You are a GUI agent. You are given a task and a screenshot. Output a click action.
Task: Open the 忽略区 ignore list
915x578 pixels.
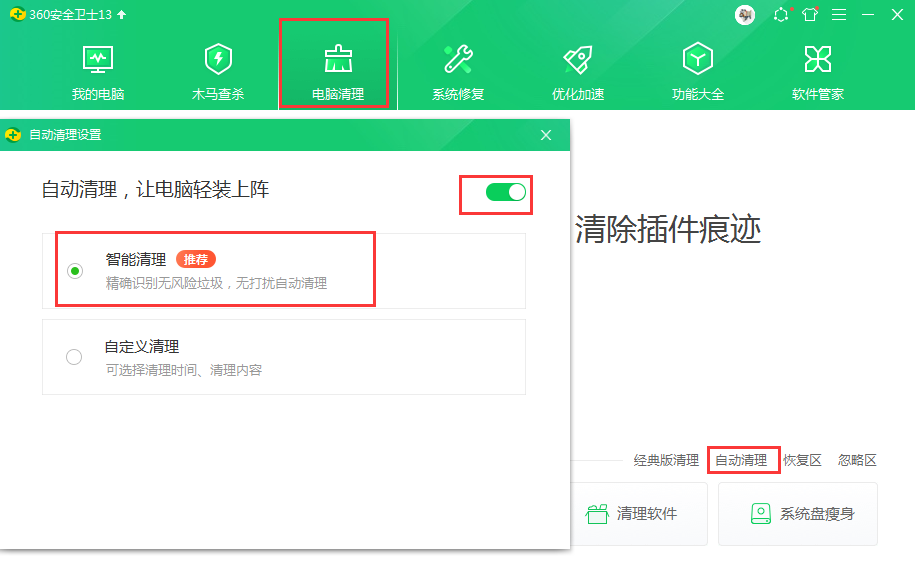[857, 460]
